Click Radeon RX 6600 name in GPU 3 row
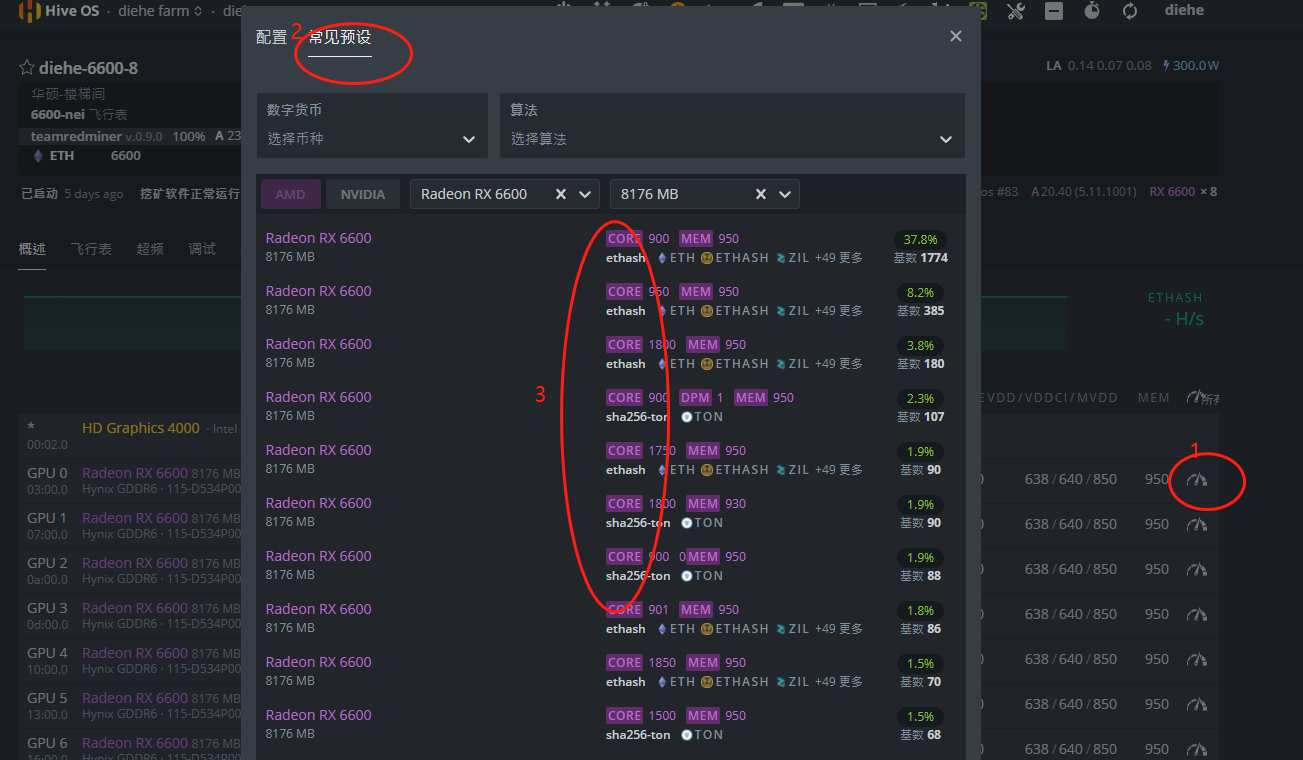Viewport: 1303px width, 760px height. point(135,608)
